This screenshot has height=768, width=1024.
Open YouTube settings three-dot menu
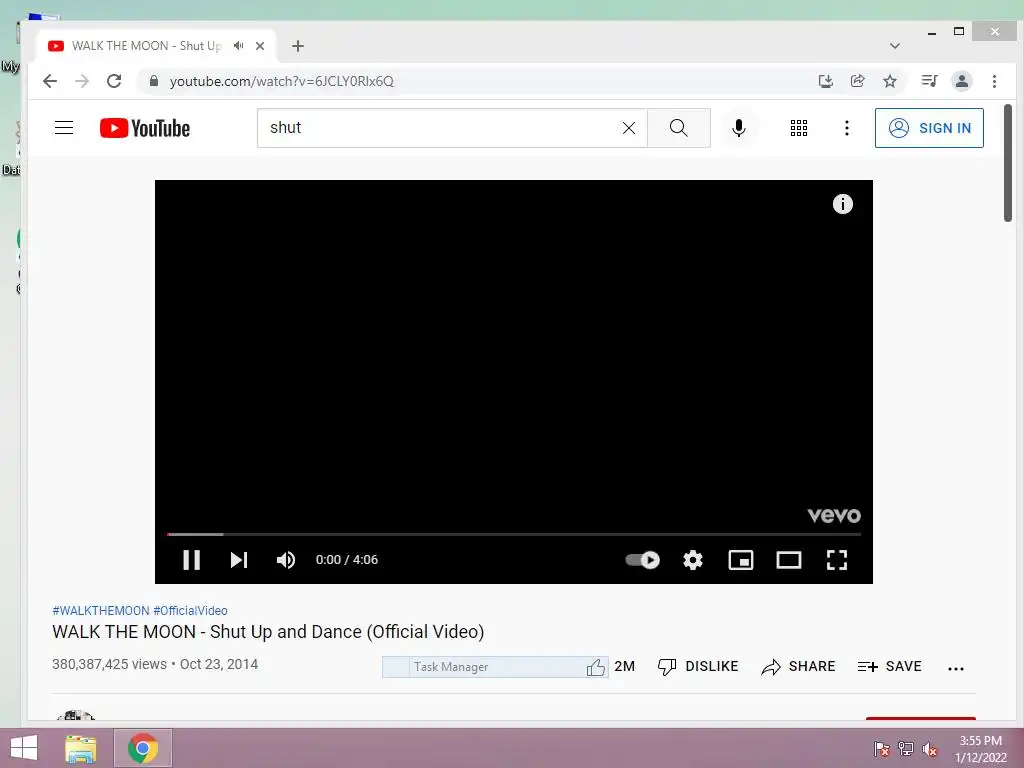click(847, 128)
